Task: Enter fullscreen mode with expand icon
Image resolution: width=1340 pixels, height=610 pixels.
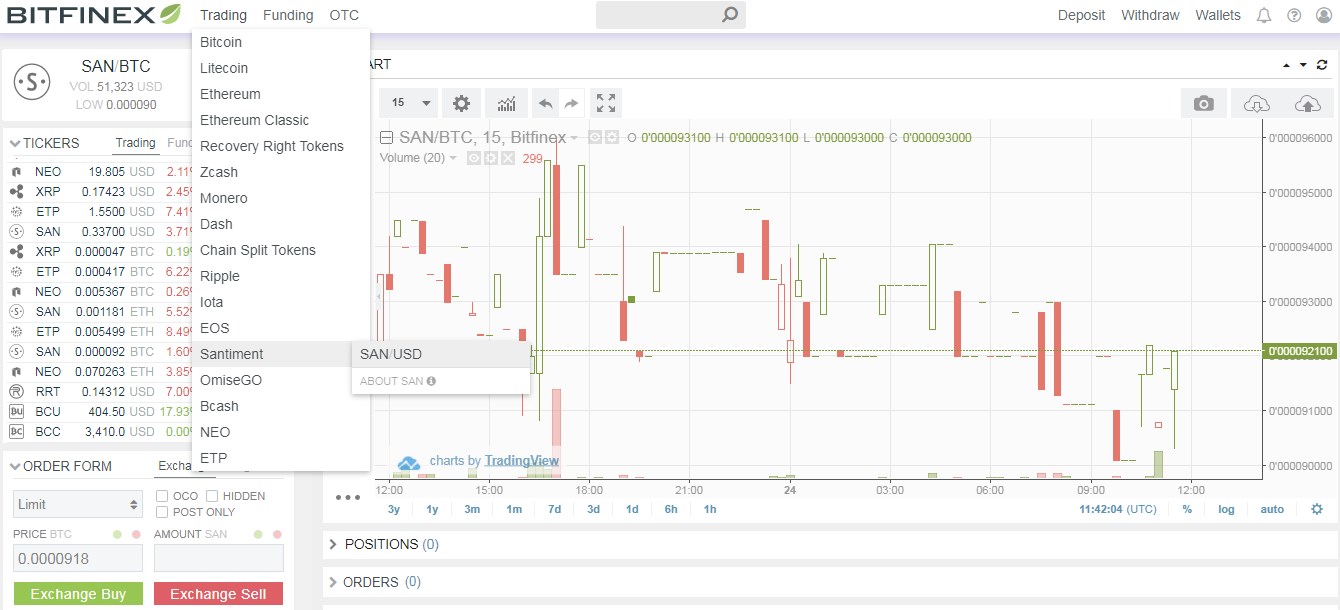Action: click(x=605, y=103)
